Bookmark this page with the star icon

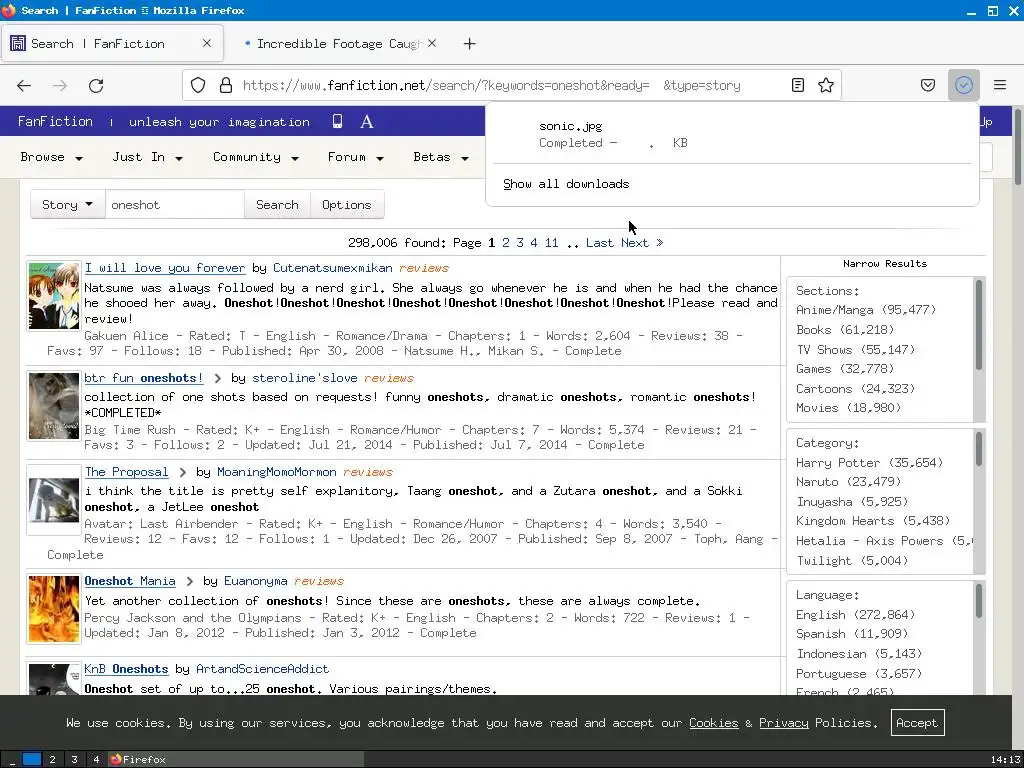tap(825, 85)
